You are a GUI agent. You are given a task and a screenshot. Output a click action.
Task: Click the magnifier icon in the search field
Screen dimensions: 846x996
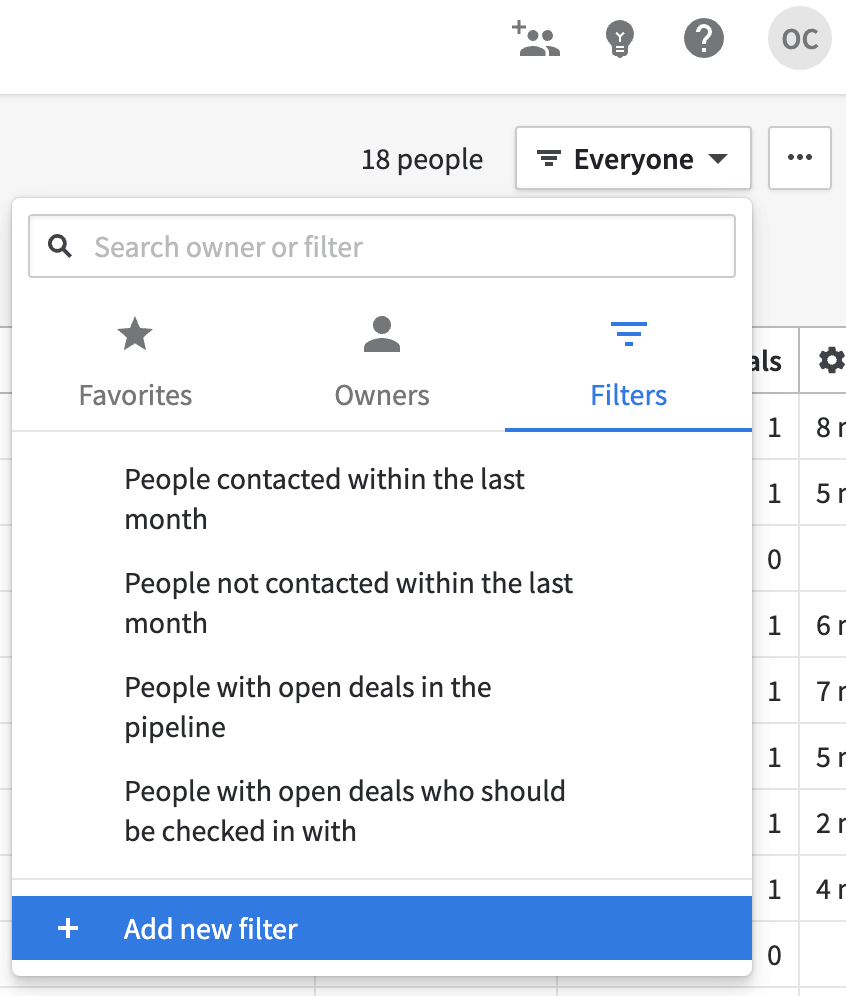(x=59, y=246)
